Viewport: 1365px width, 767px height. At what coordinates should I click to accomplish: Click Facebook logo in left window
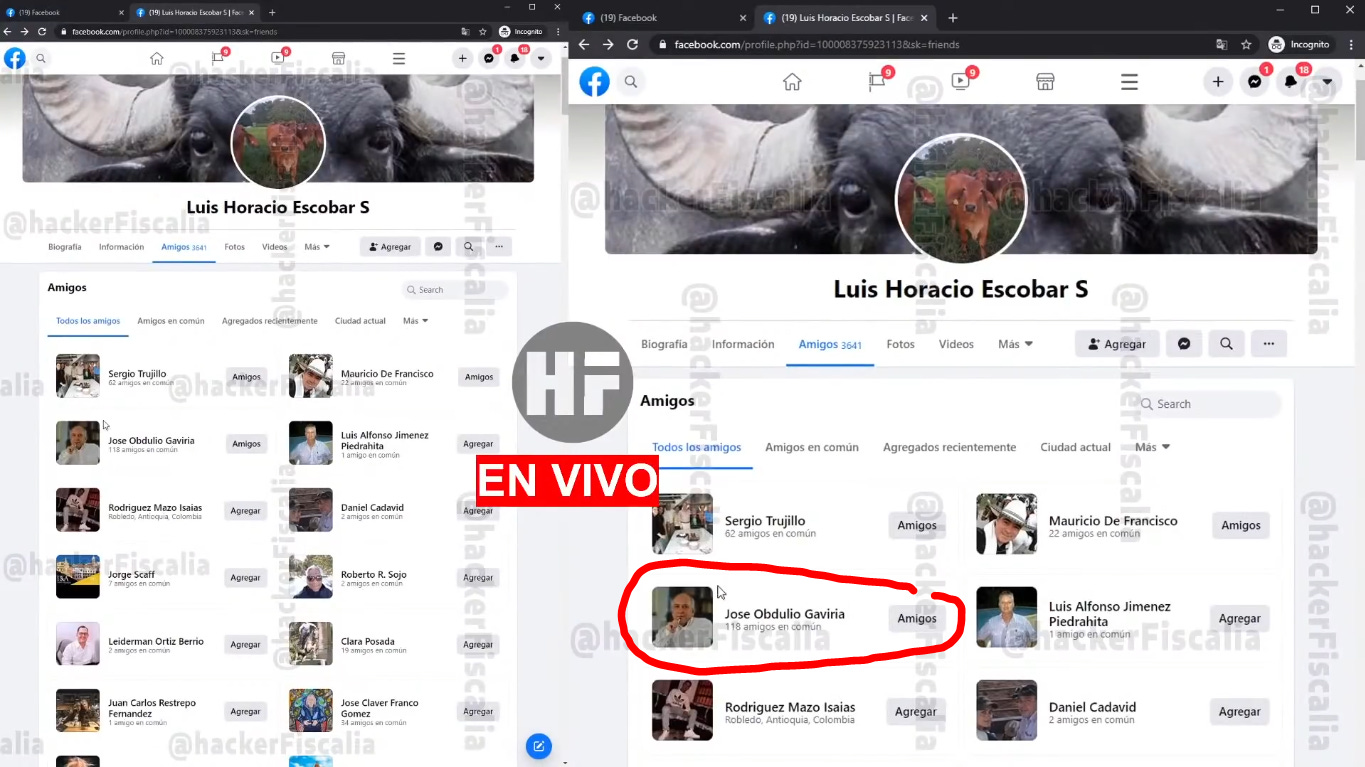coord(14,58)
